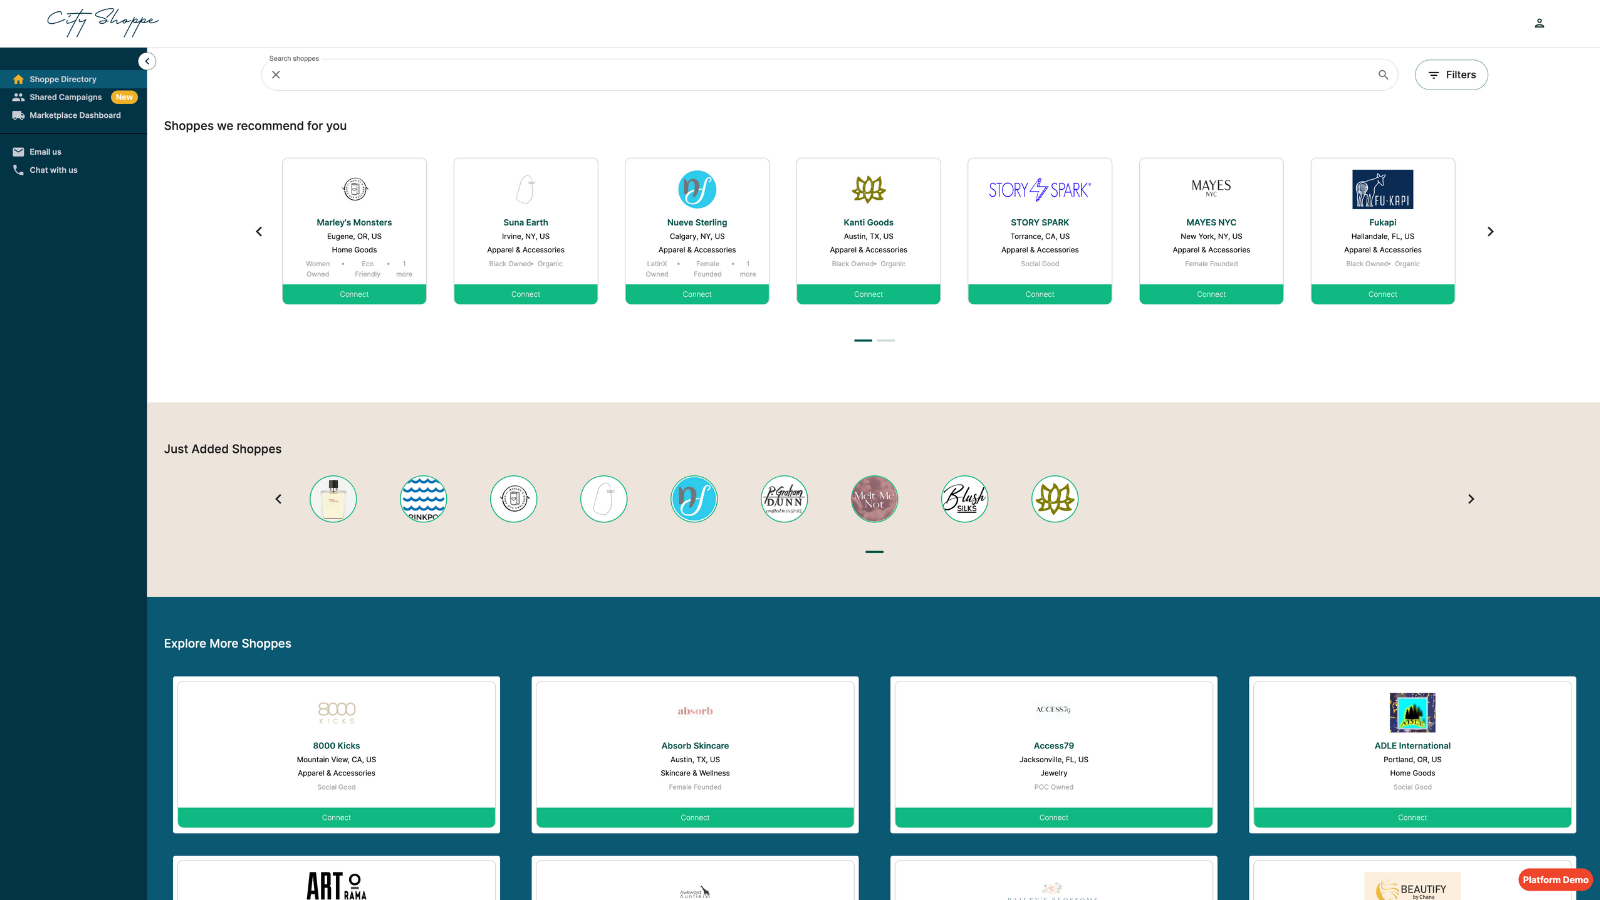
Task: Click the Just Added carousel page indicator
Action: (x=875, y=552)
